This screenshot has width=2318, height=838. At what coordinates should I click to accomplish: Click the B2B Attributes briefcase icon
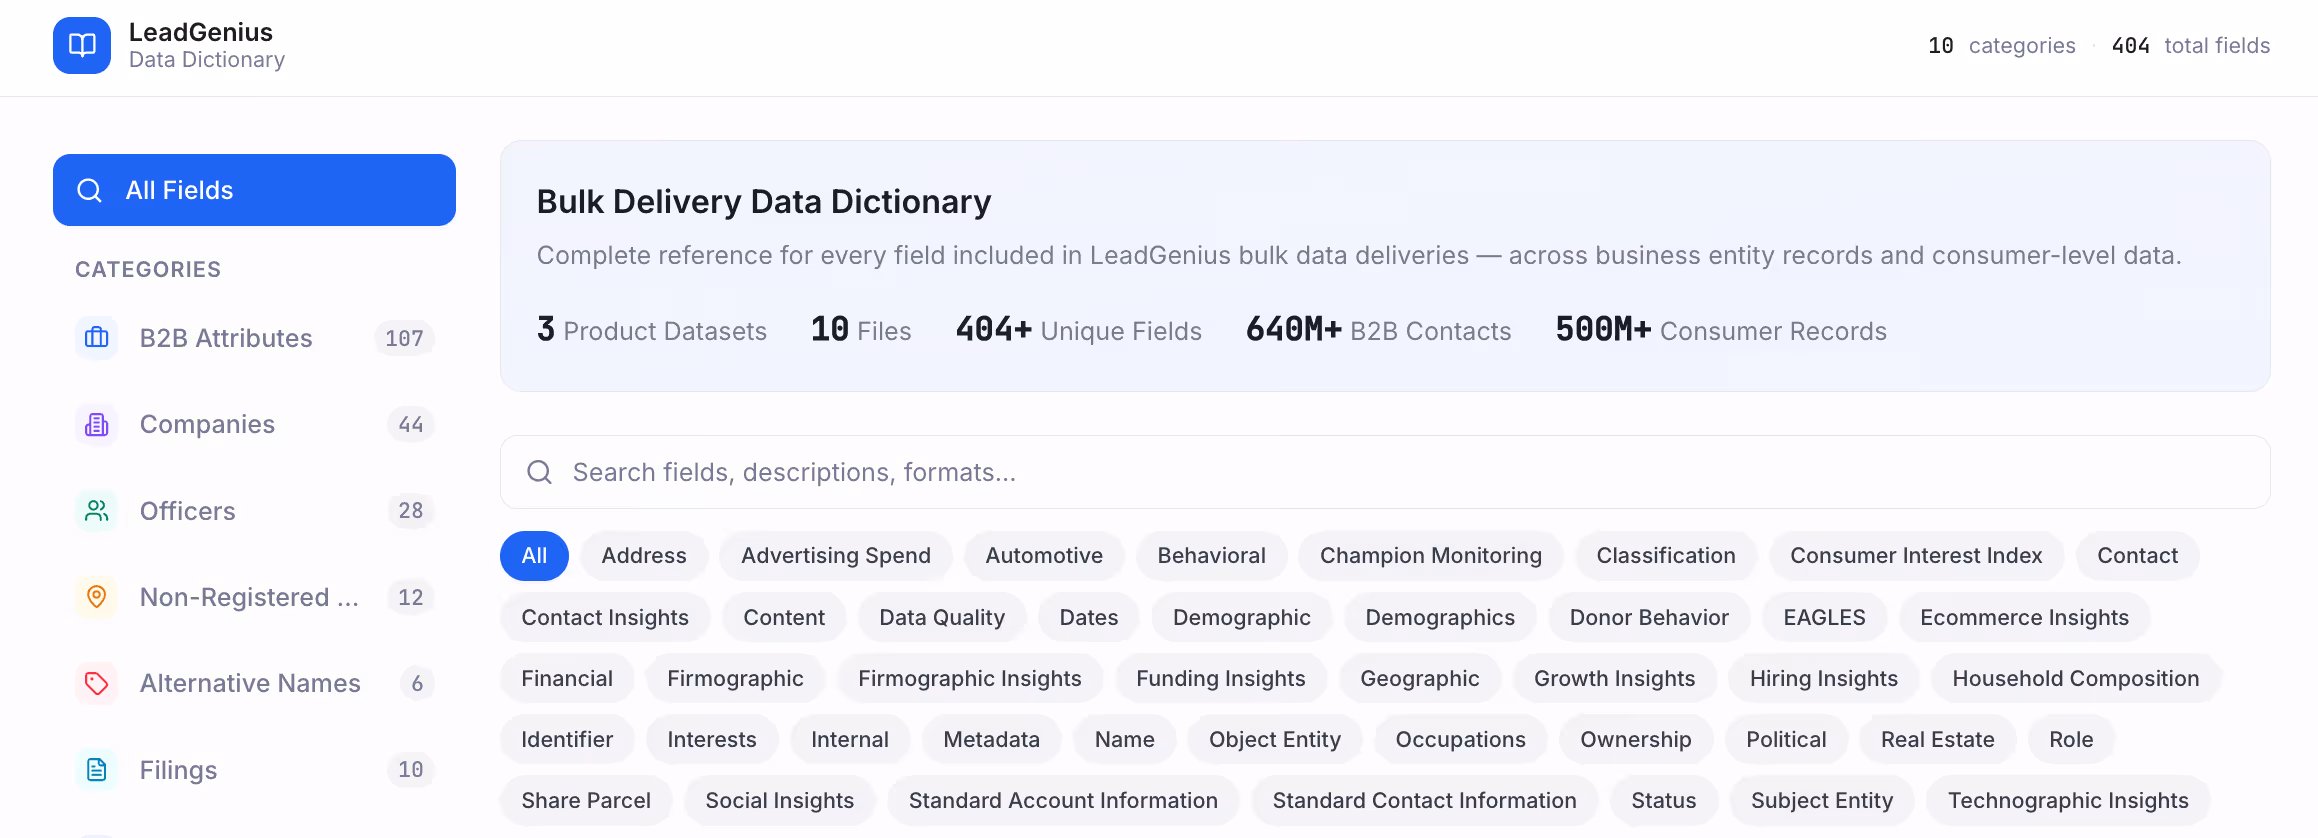[x=97, y=338]
